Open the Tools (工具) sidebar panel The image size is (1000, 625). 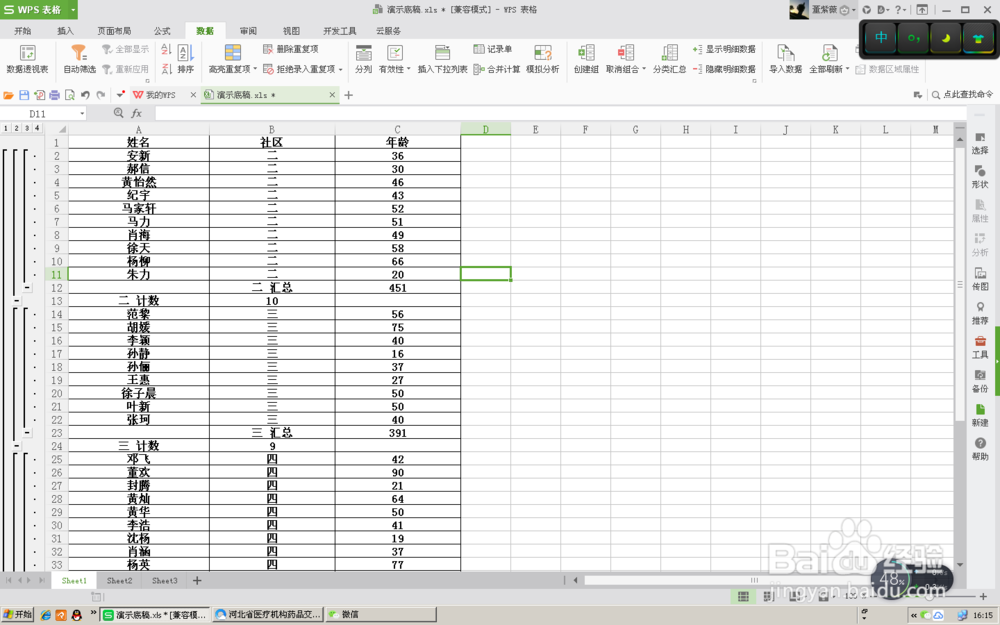coord(980,348)
